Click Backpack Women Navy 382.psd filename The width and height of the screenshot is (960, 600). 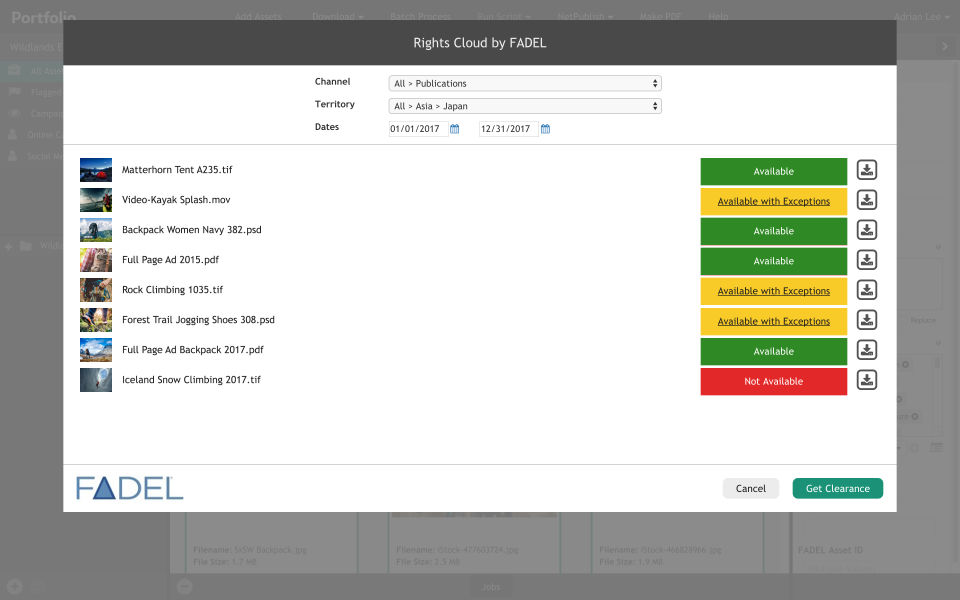pyautogui.click(x=192, y=230)
